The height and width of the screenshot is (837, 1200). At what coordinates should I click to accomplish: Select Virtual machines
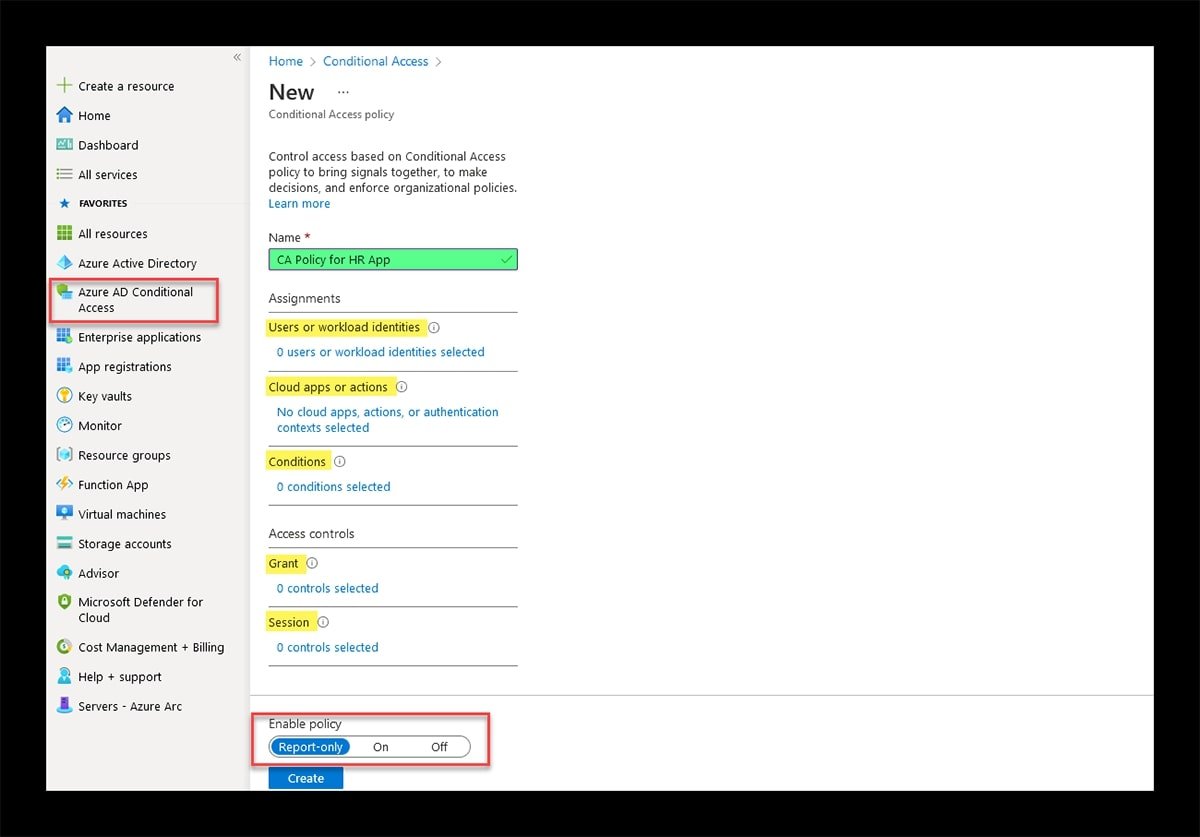point(122,513)
